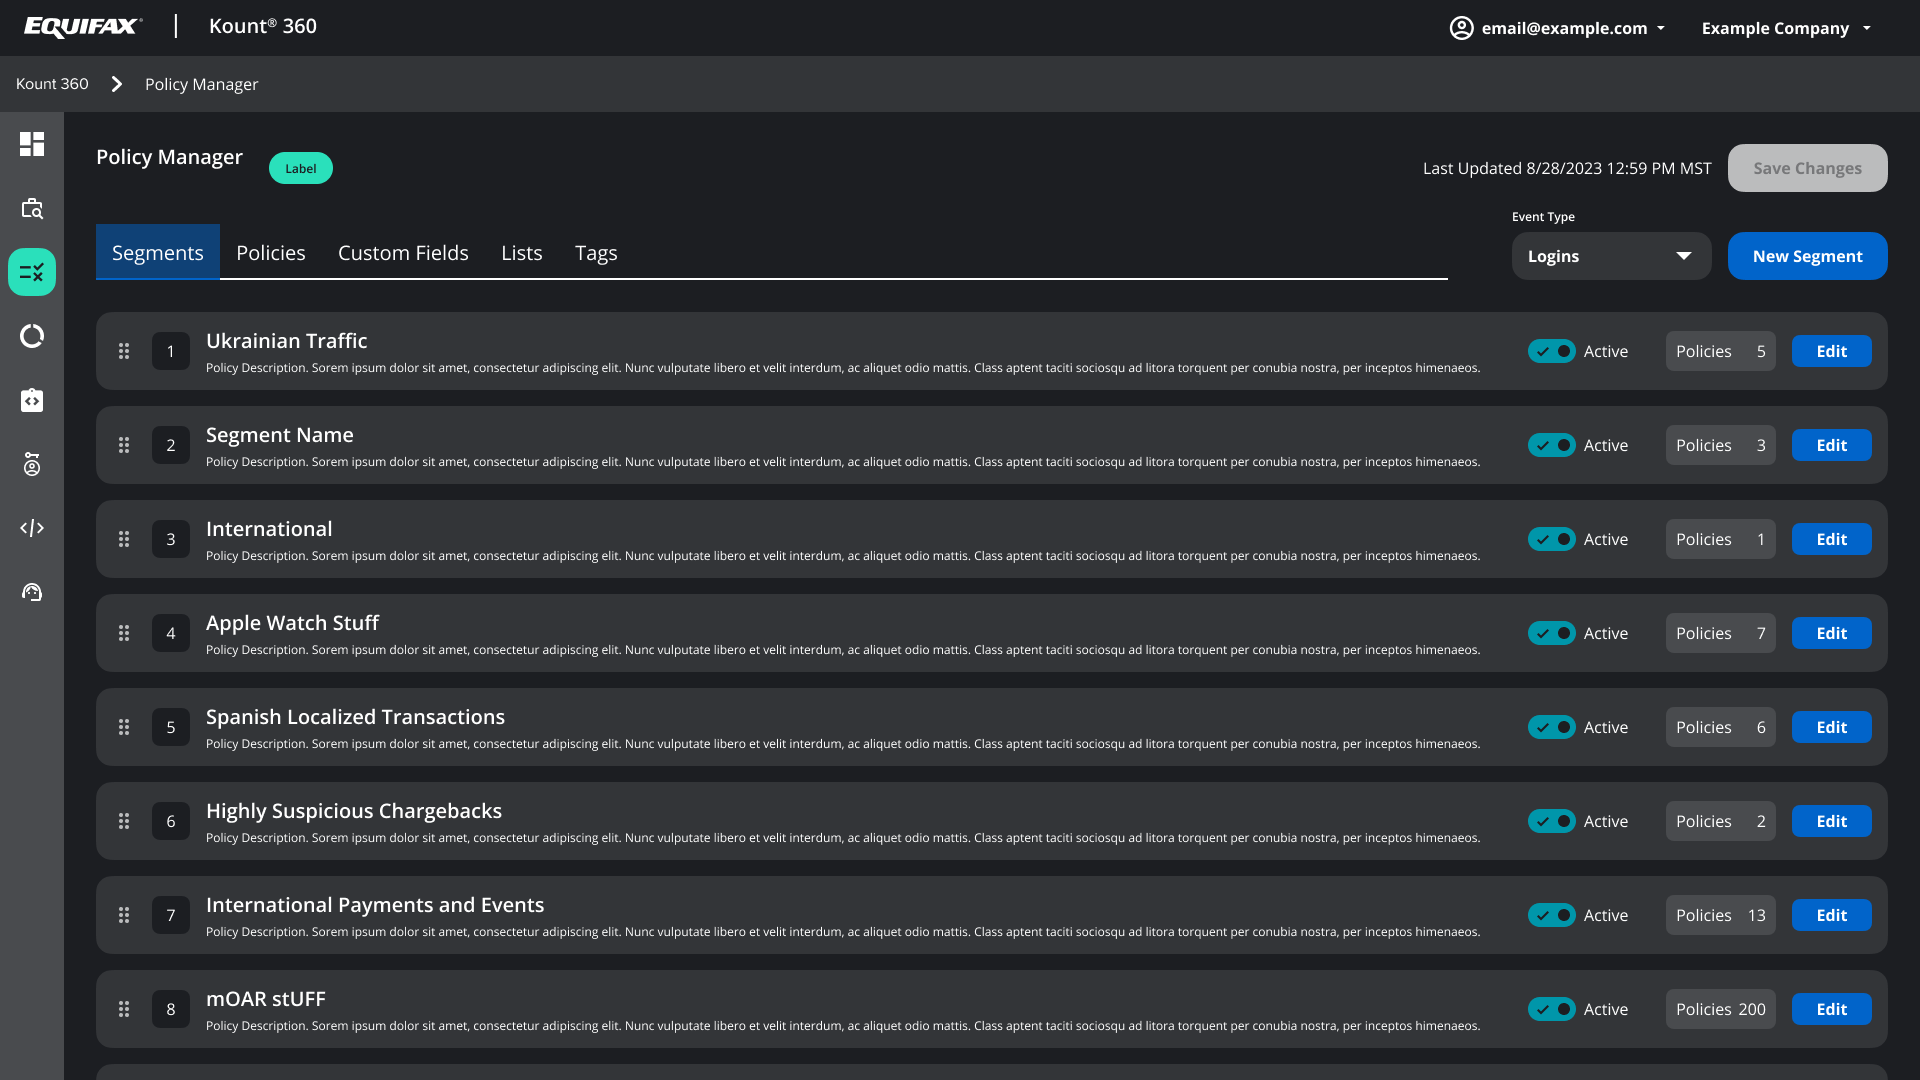Open the support headset sidebar icon
The width and height of the screenshot is (1920, 1080).
point(32,592)
